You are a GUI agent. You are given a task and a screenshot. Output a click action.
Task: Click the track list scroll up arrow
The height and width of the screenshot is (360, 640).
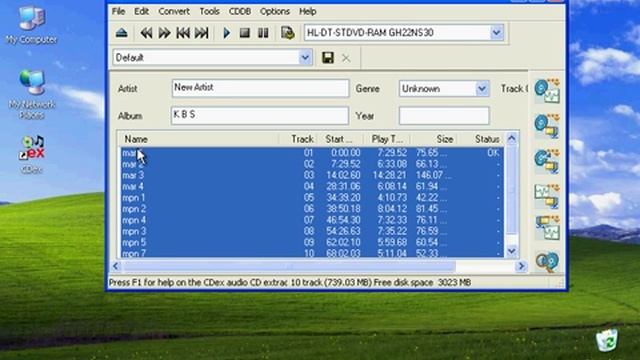point(511,138)
